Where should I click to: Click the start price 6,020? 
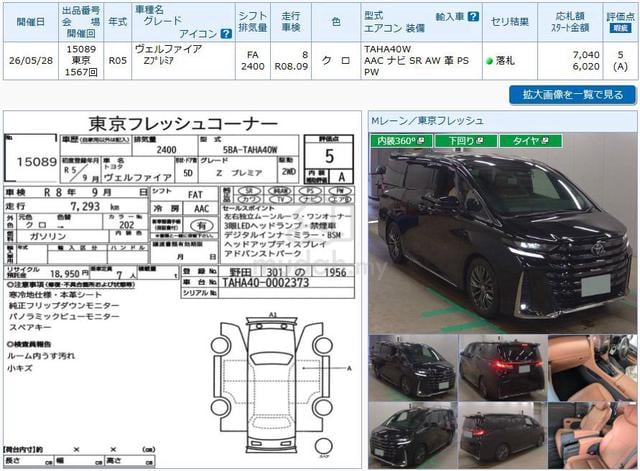586,67
